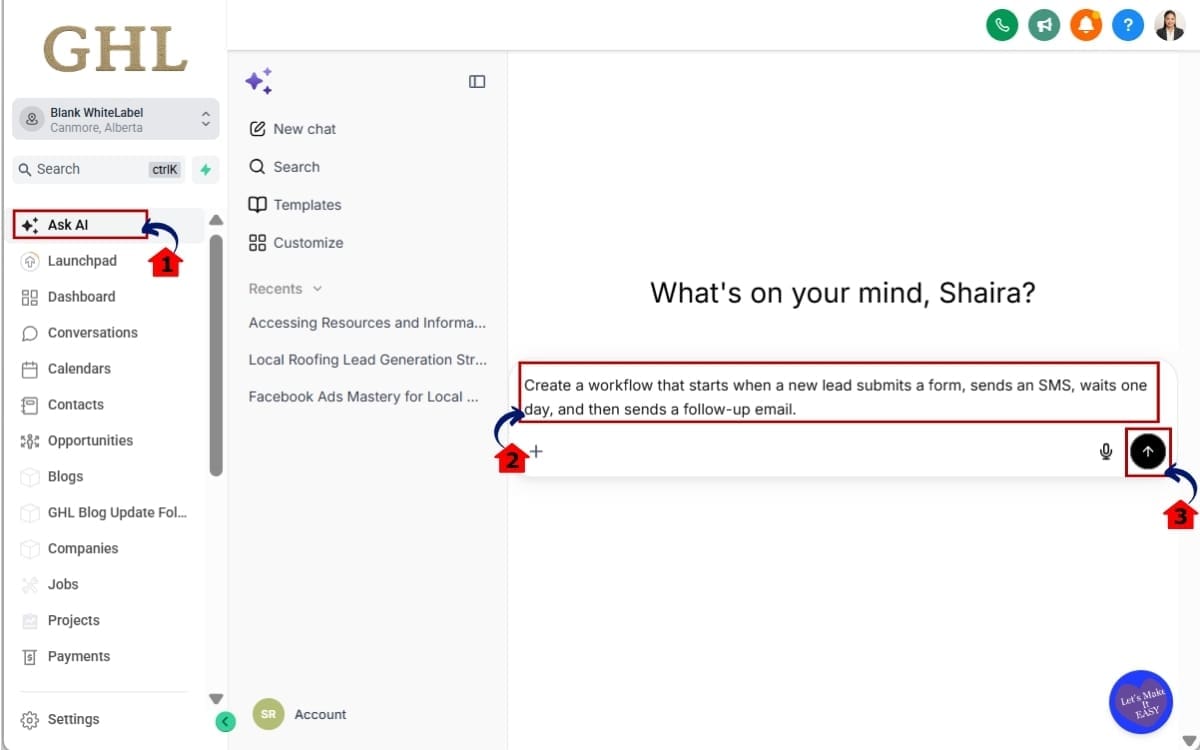This screenshot has height=750, width=1200.
Task: Click the sidebar scroll down arrow
Action: 216,698
